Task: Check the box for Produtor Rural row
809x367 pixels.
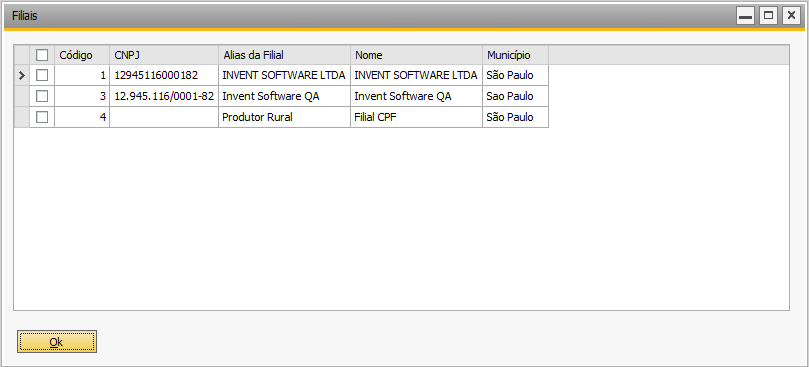Action: tap(42, 117)
